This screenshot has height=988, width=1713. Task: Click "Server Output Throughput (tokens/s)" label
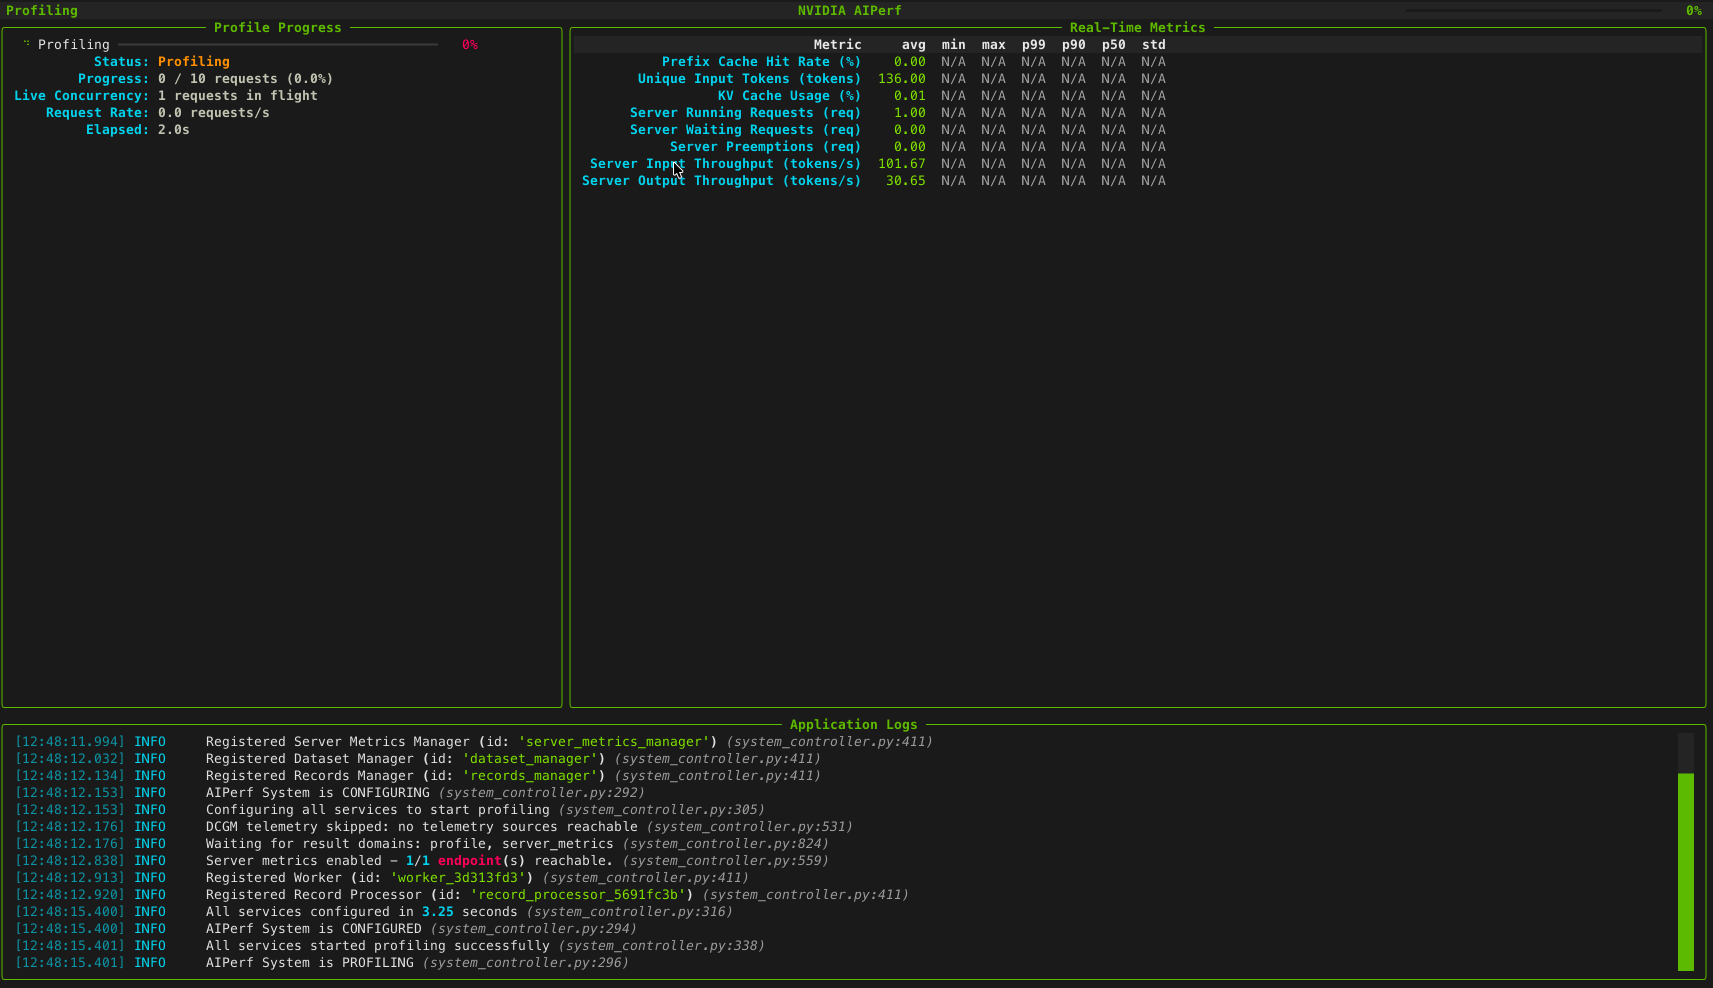tap(721, 181)
